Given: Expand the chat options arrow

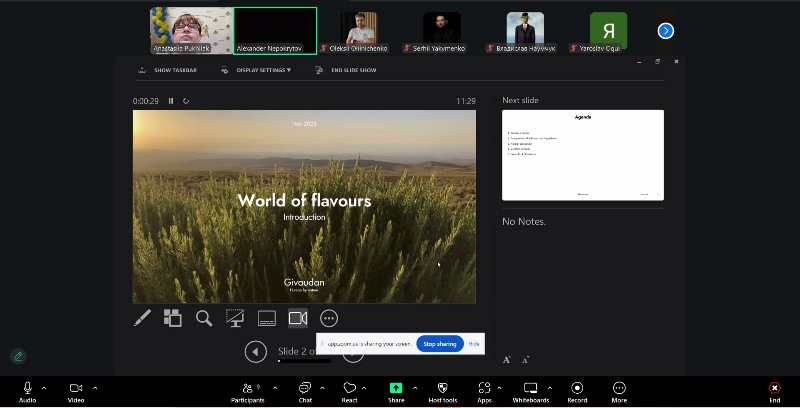Looking at the screenshot, I should (322, 389).
